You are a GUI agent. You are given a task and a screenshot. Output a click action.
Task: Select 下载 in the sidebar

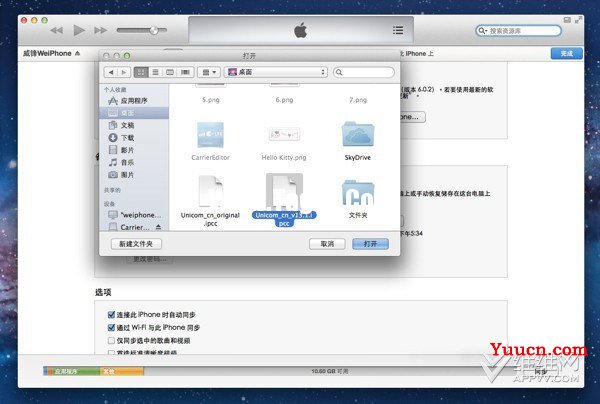pos(134,137)
